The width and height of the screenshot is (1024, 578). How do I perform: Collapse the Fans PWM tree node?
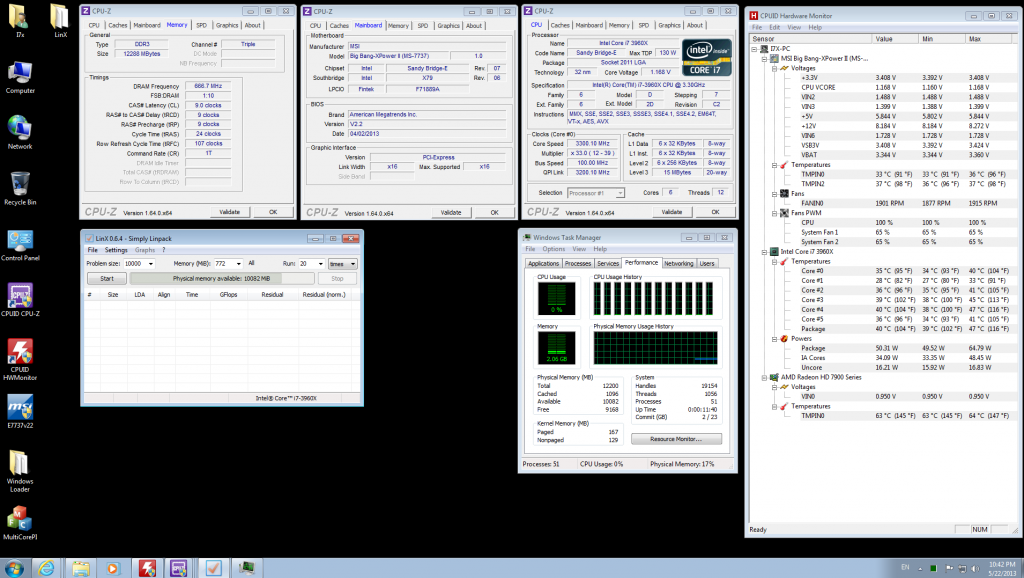[772, 212]
